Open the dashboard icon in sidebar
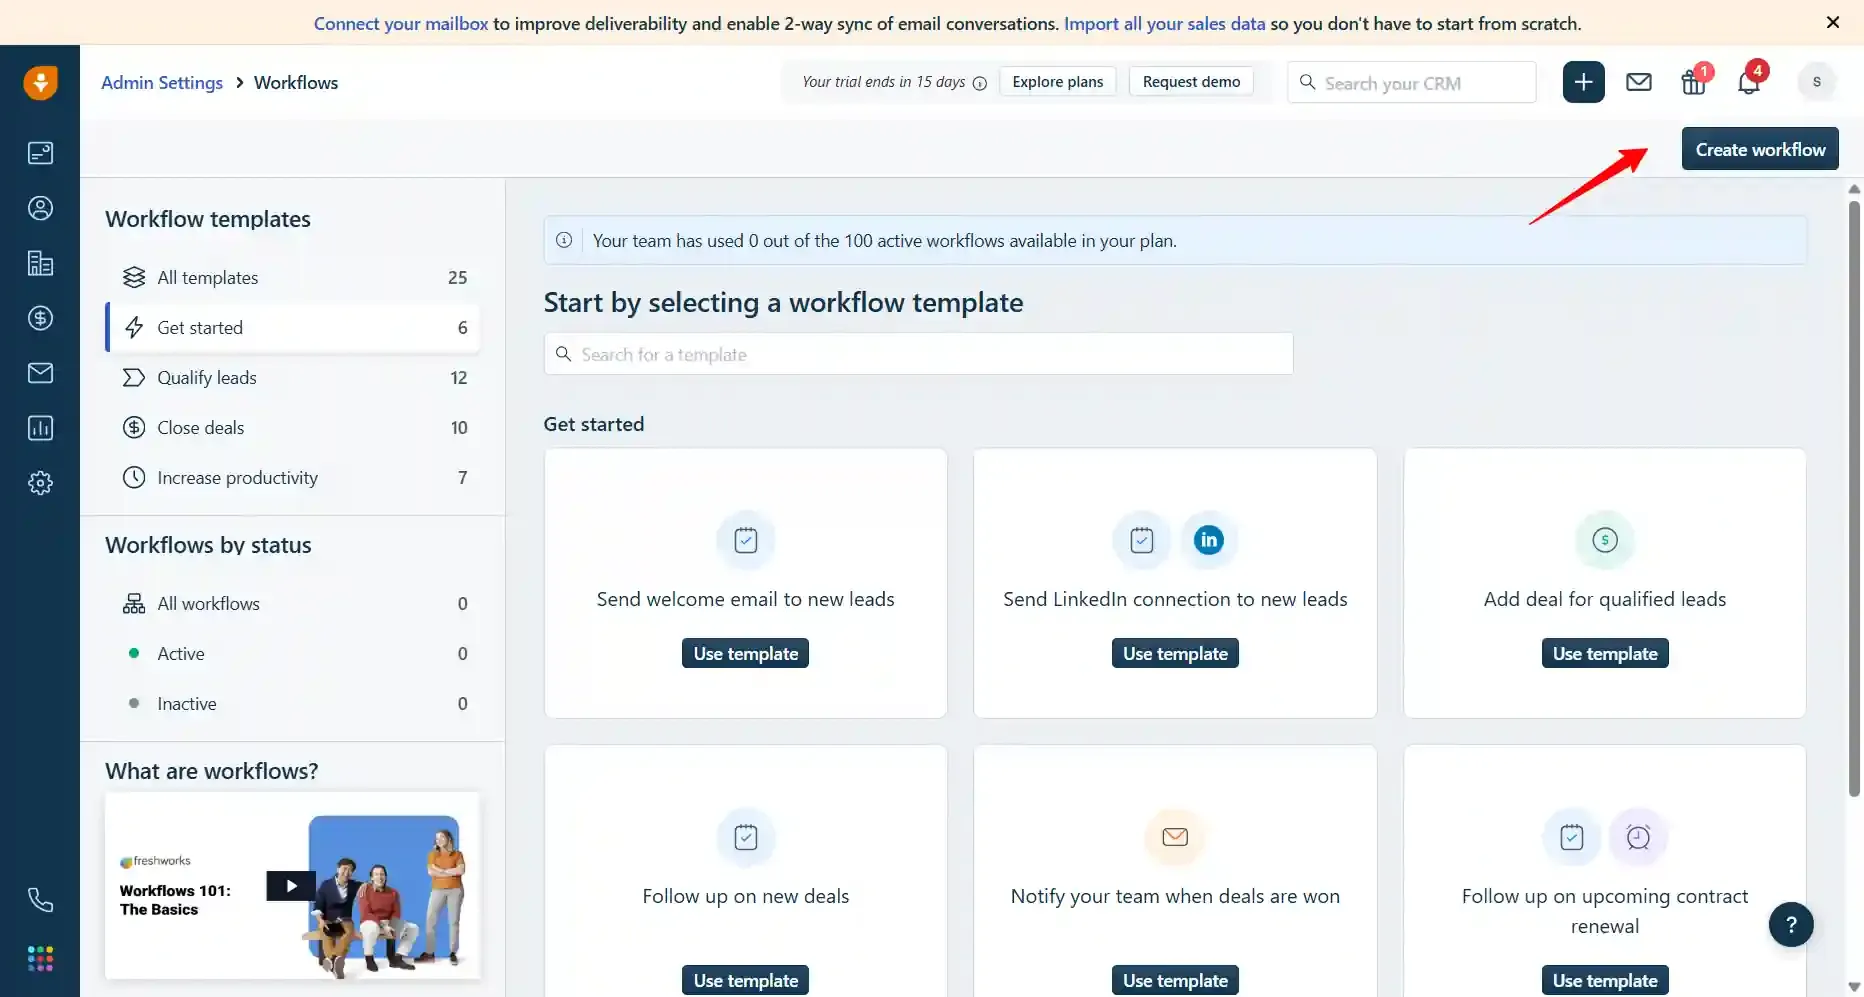This screenshot has width=1864, height=997. (40, 153)
